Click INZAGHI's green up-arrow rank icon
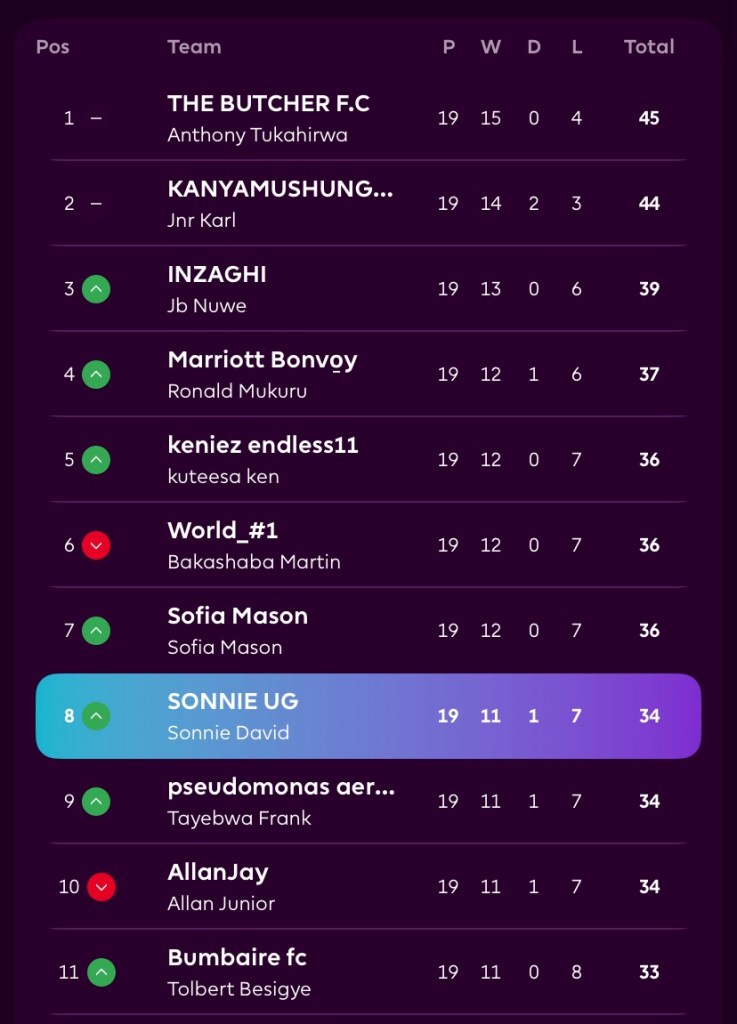The image size is (737, 1024). pyautogui.click(x=96, y=289)
